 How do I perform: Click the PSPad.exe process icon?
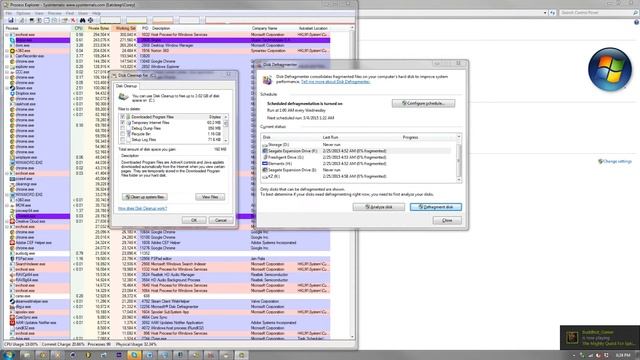[12, 258]
